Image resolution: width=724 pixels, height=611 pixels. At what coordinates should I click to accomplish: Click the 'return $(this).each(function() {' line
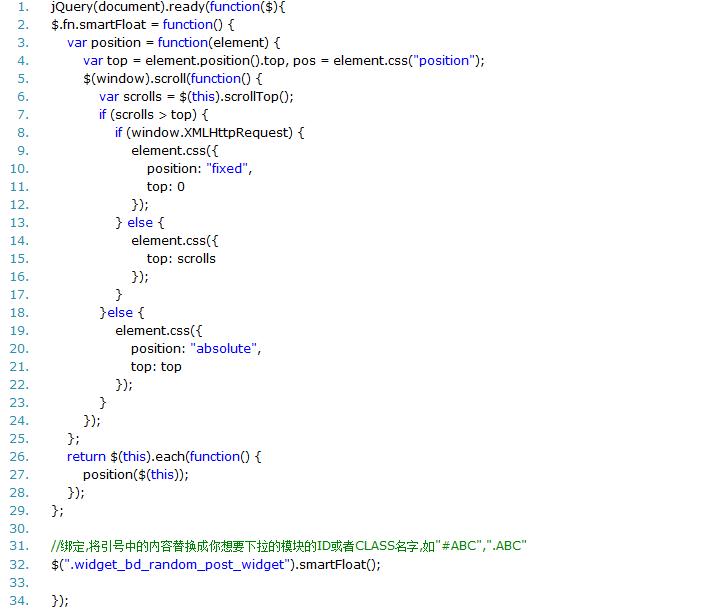point(164,457)
